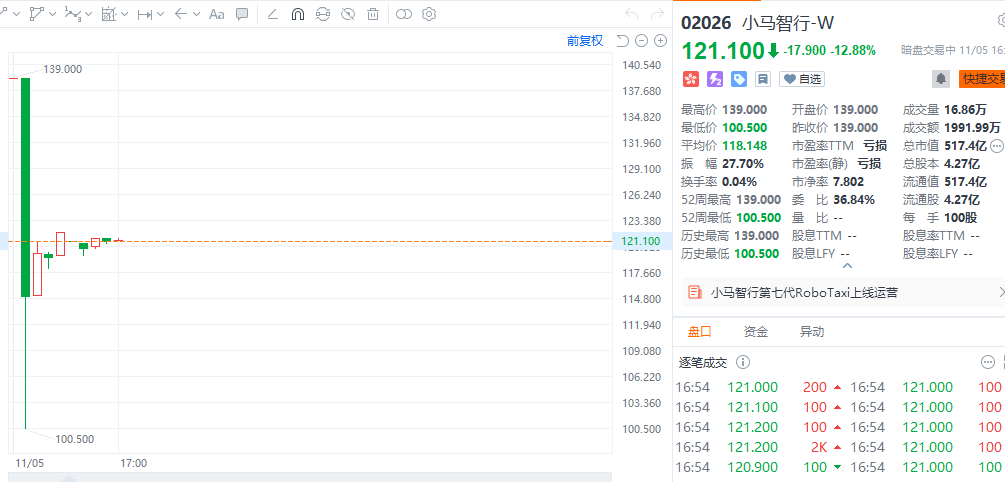Toggle hide all drawings eye icon

pos(348,13)
